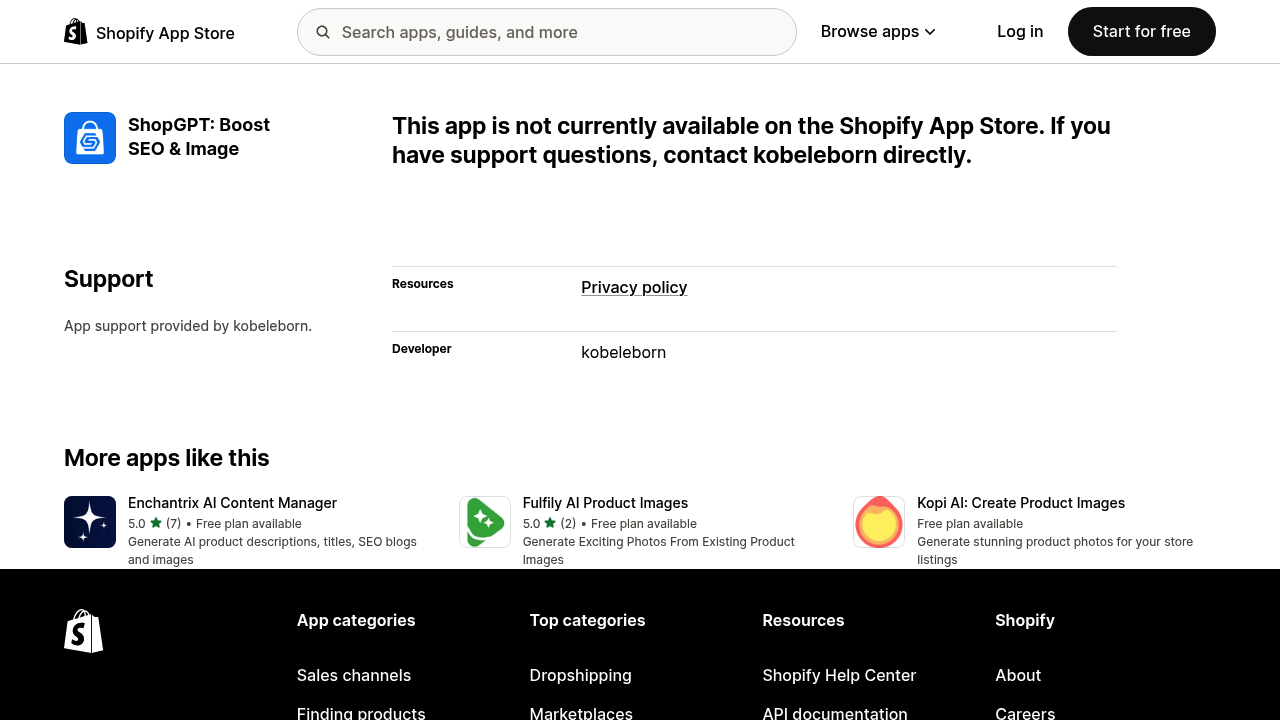The image size is (1280, 720).
Task: Click the Enchantrix AI Content Manager app icon
Action: [89, 521]
